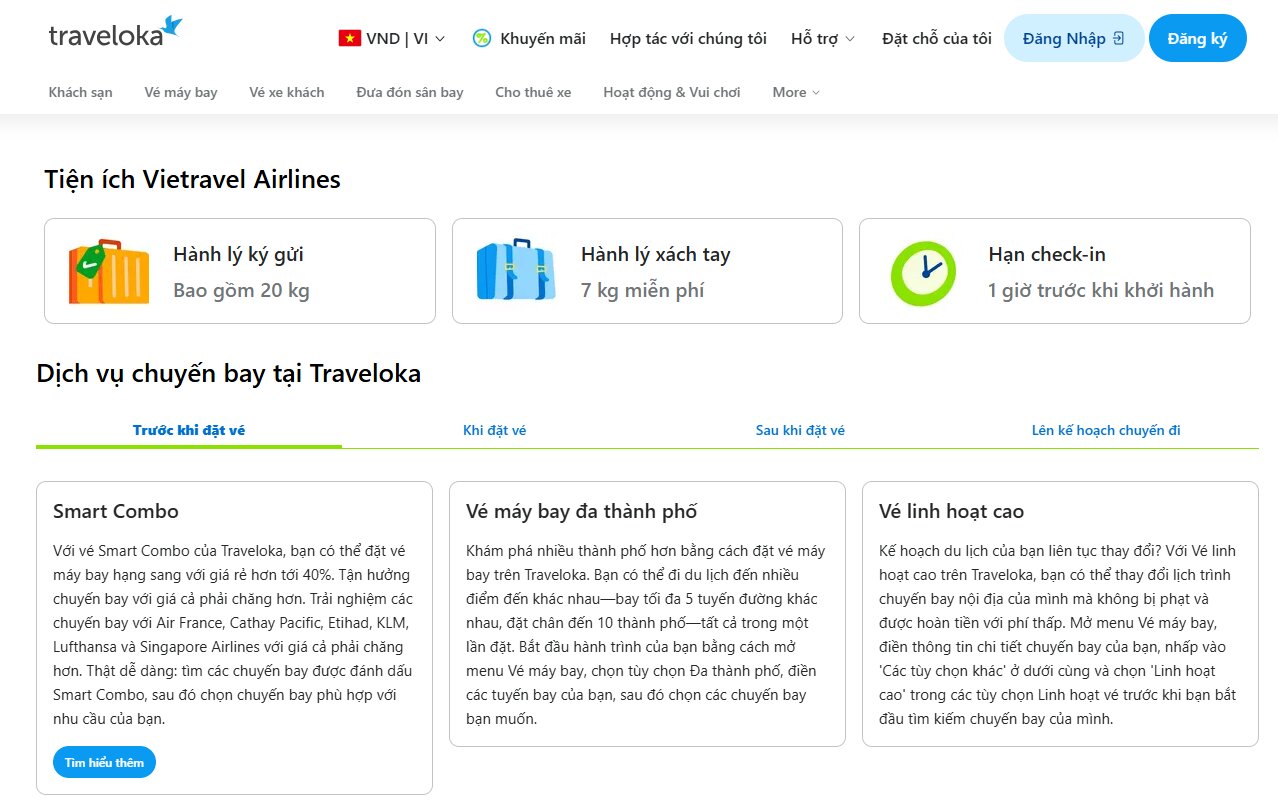Click the Đăng ký register button
1278x802 pixels.
click(x=1197, y=38)
